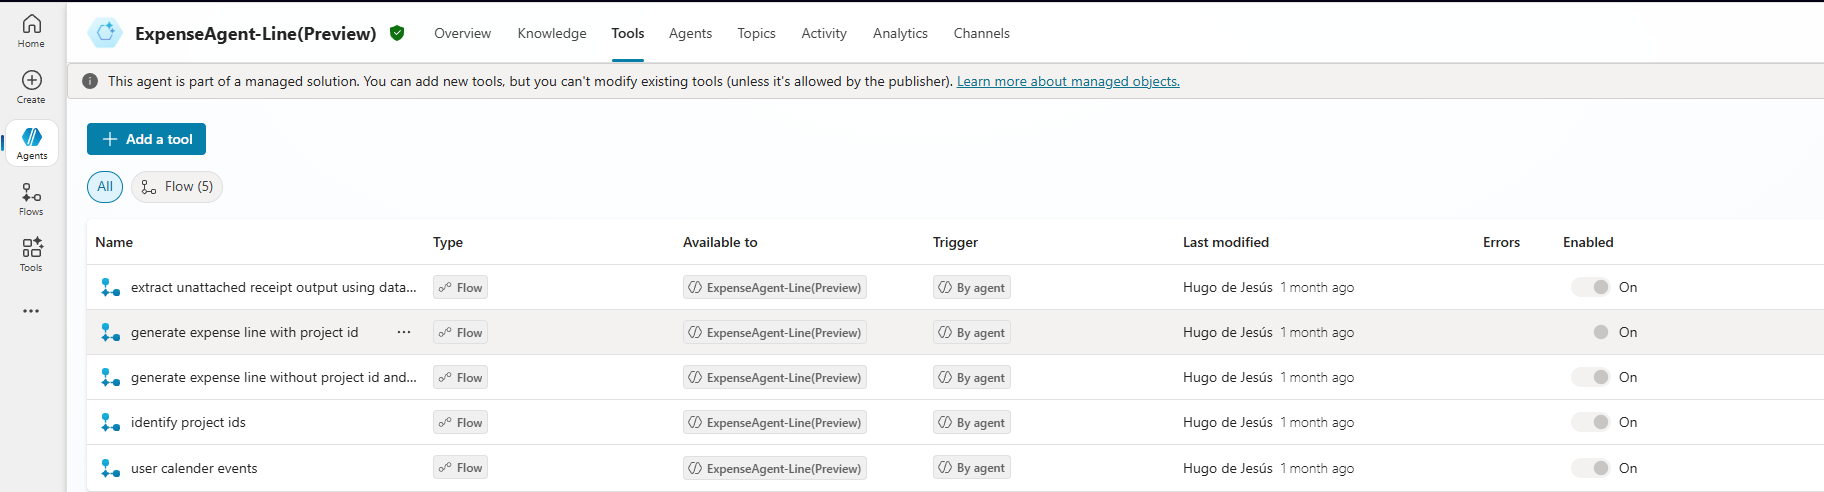Filter tools by Flow (5)
The width and height of the screenshot is (1824, 492).
[177, 187]
